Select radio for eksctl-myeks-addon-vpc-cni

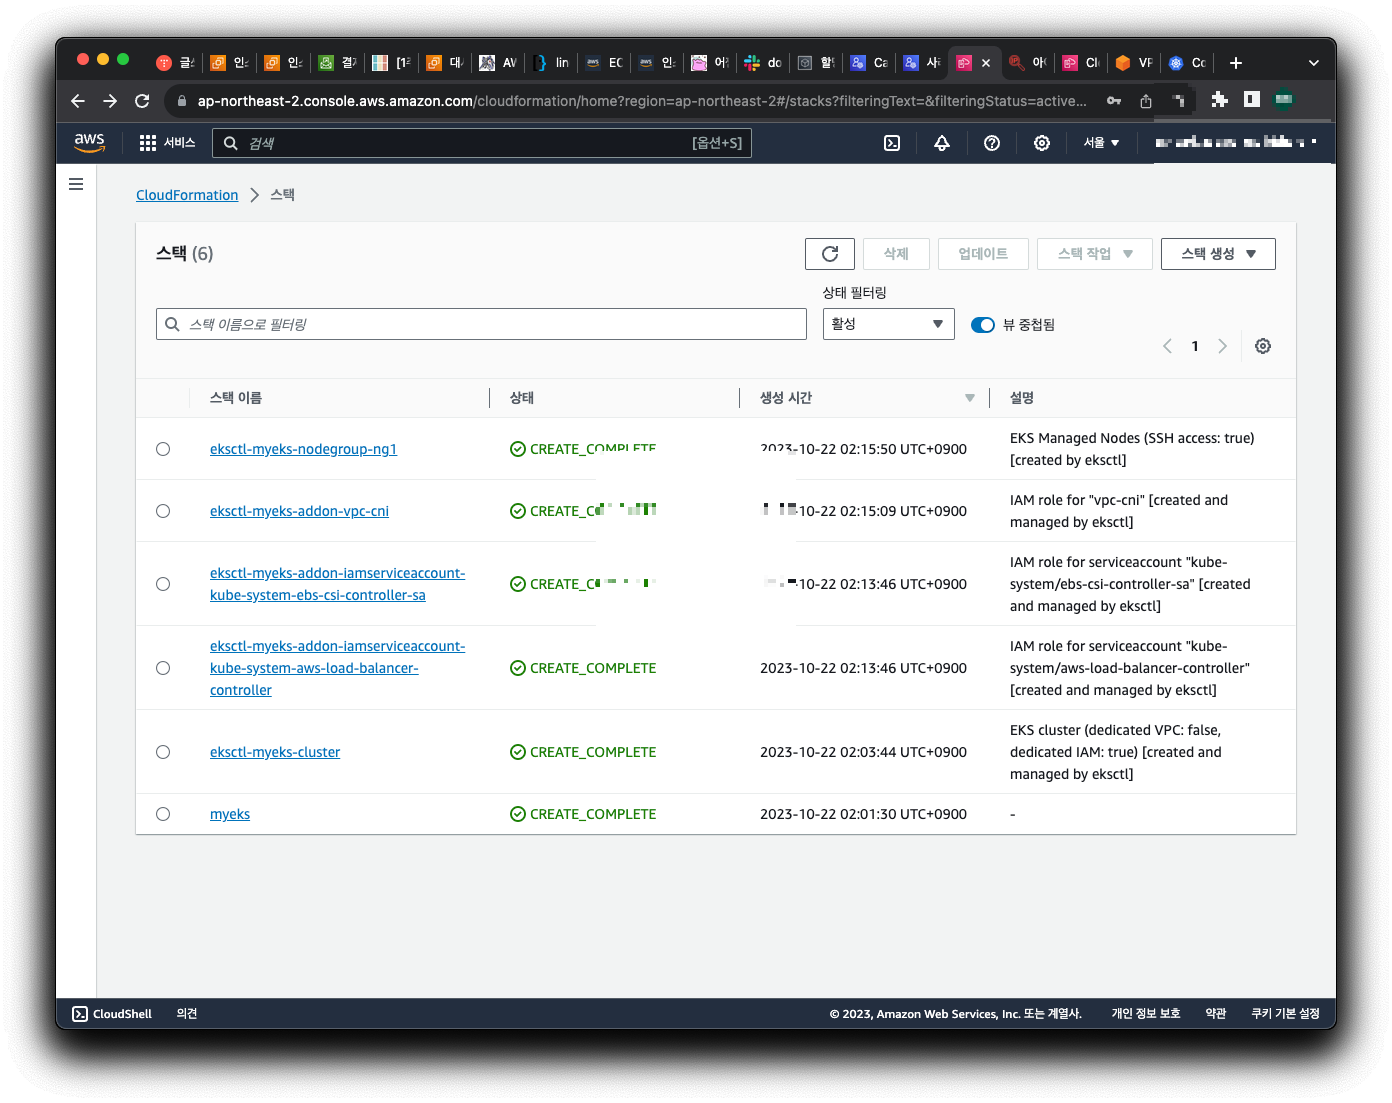pyautogui.click(x=163, y=511)
